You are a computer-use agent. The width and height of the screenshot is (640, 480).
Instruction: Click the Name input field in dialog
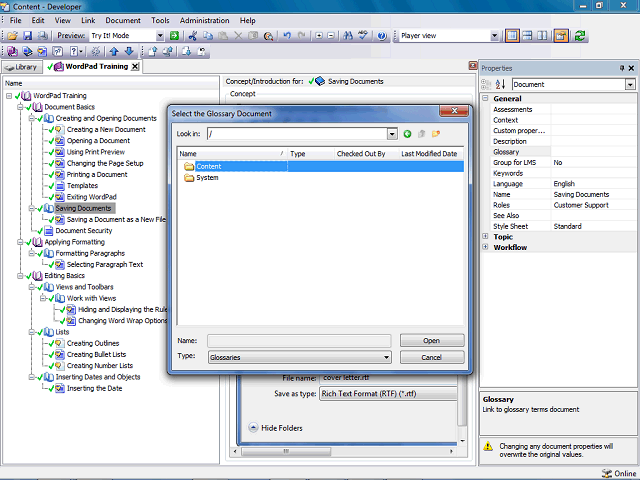[x=299, y=340]
